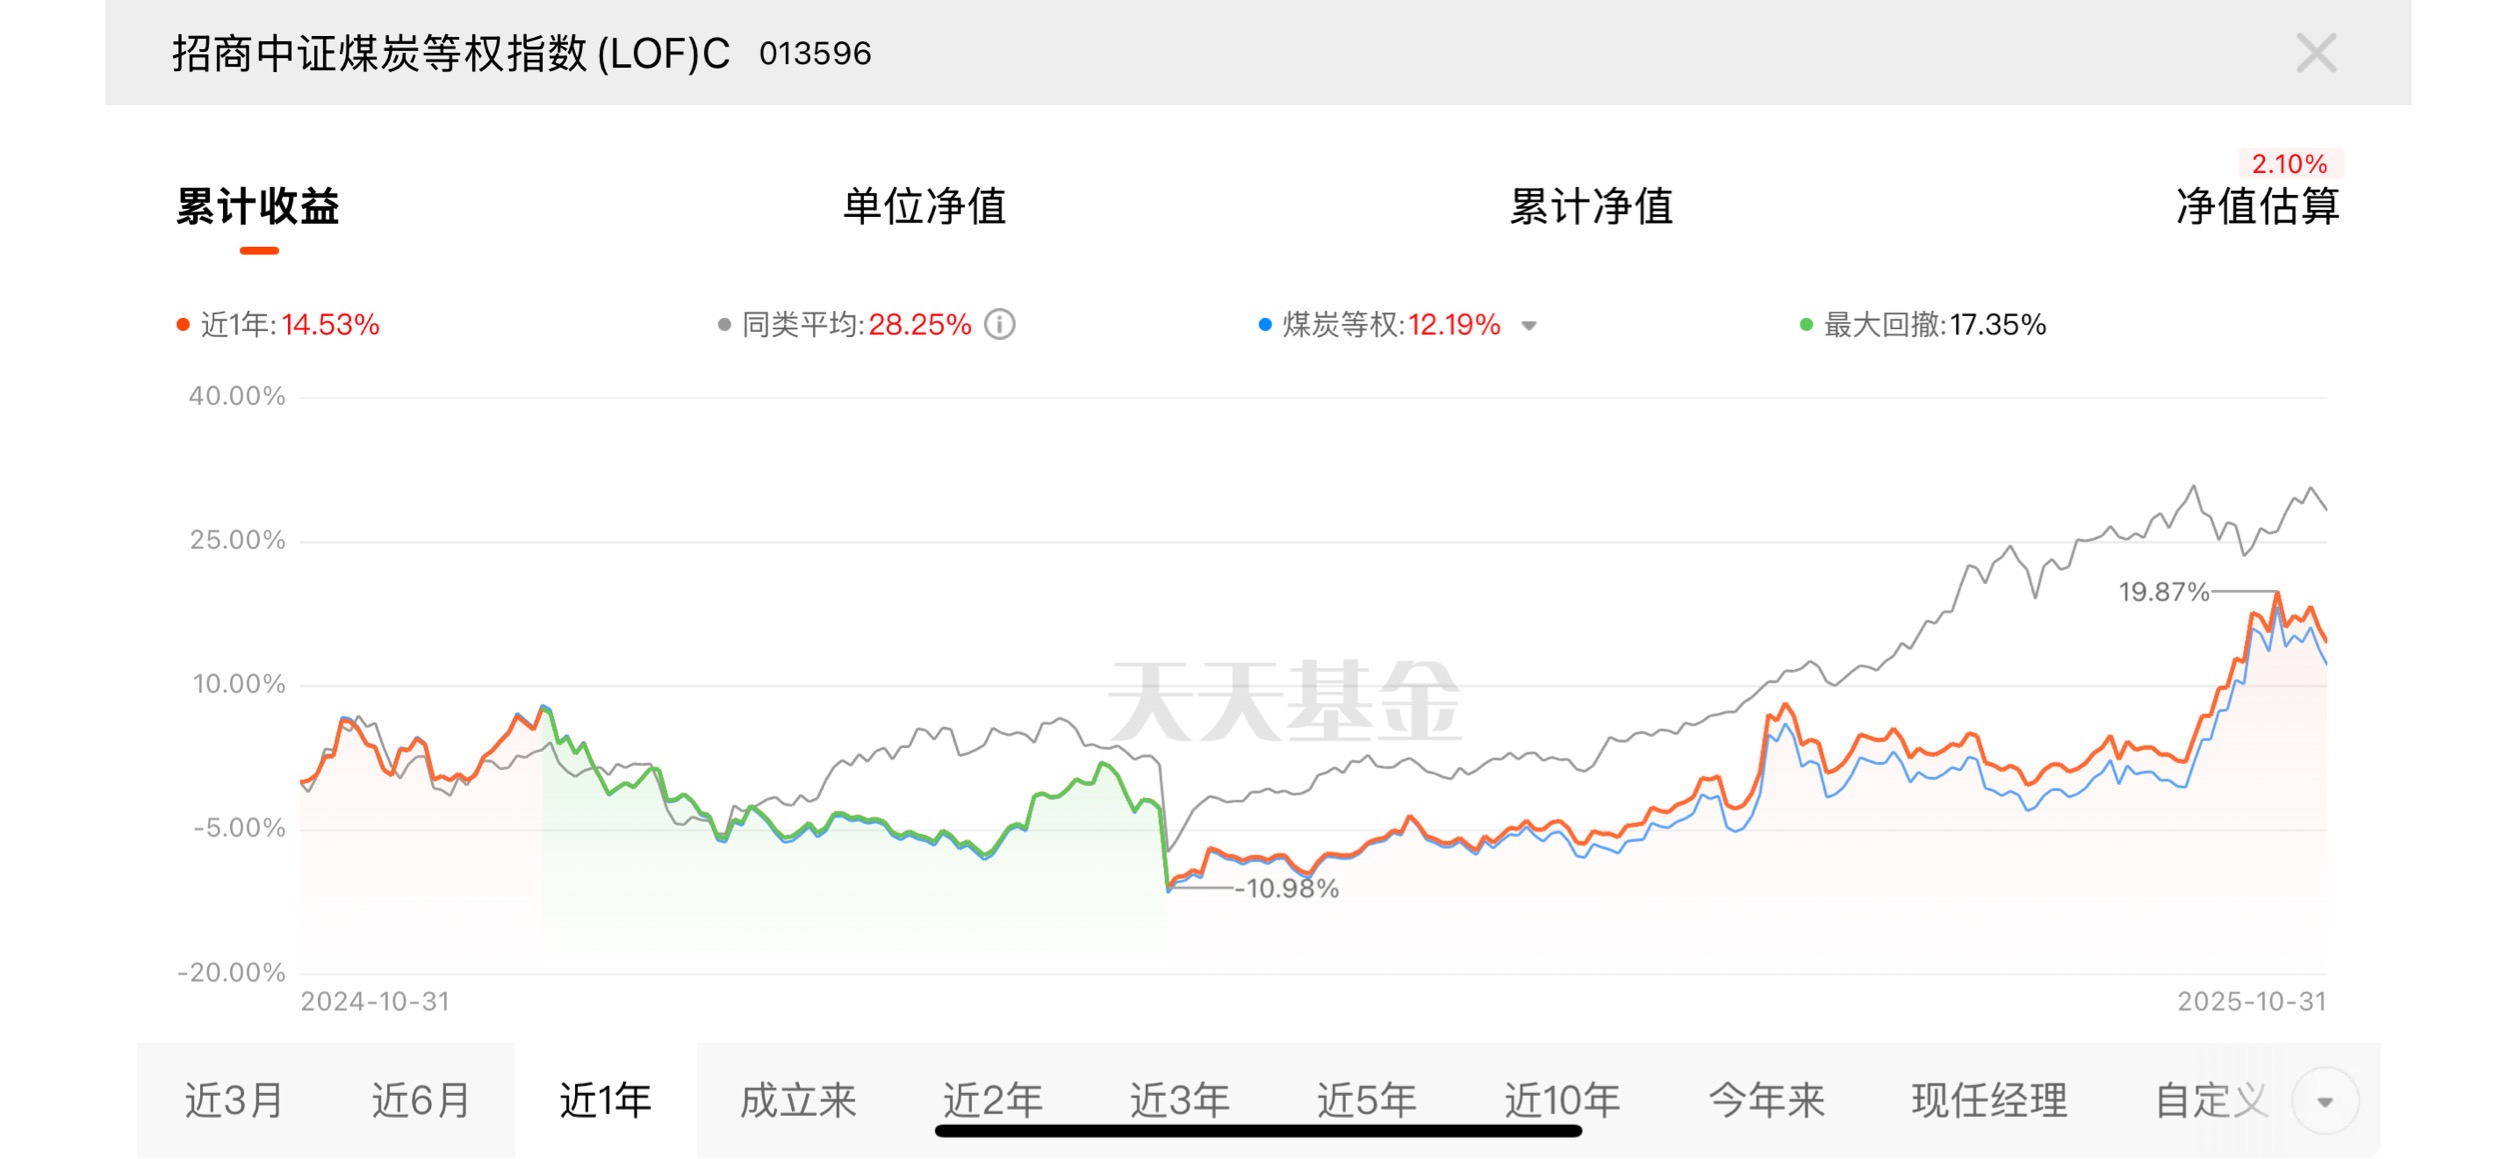The width and height of the screenshot is (2518, 1159).
Task: Select the 近3月 time range
Action: click(234, 1101)
